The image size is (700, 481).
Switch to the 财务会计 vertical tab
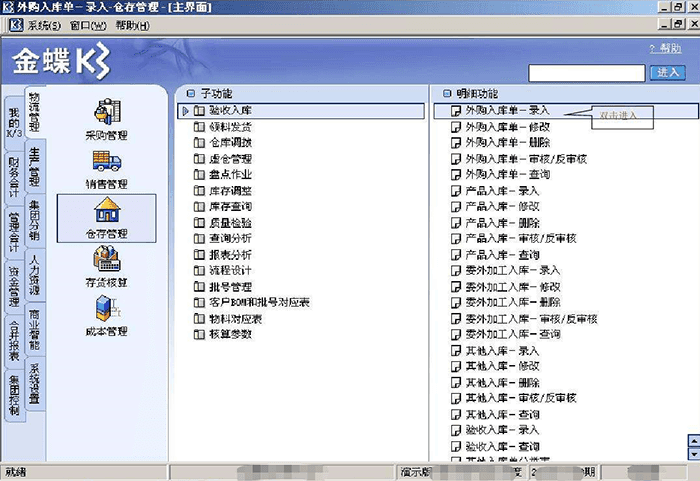tap(14, 177)
